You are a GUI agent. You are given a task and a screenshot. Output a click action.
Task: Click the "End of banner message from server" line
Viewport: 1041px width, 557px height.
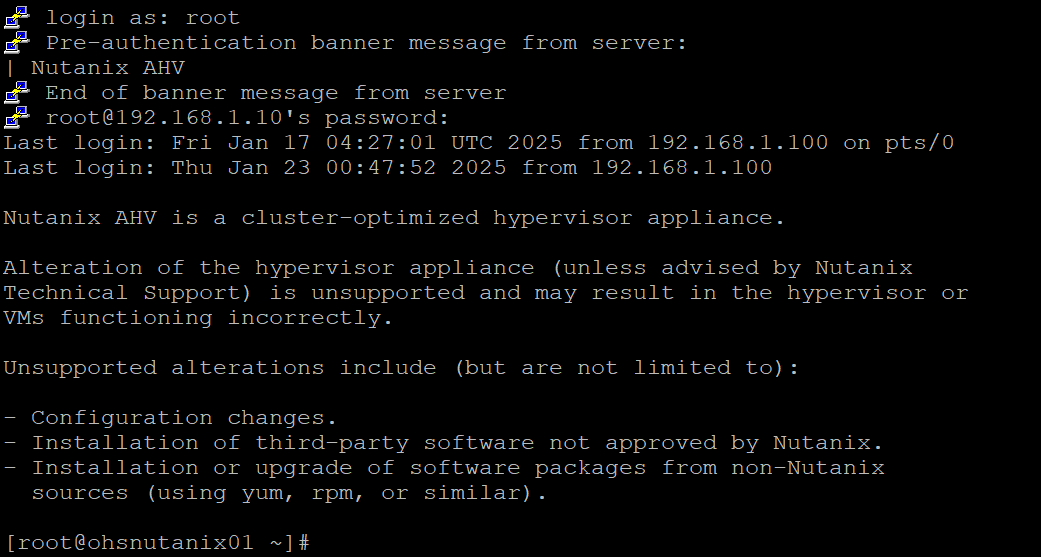(x=276, y=93)
